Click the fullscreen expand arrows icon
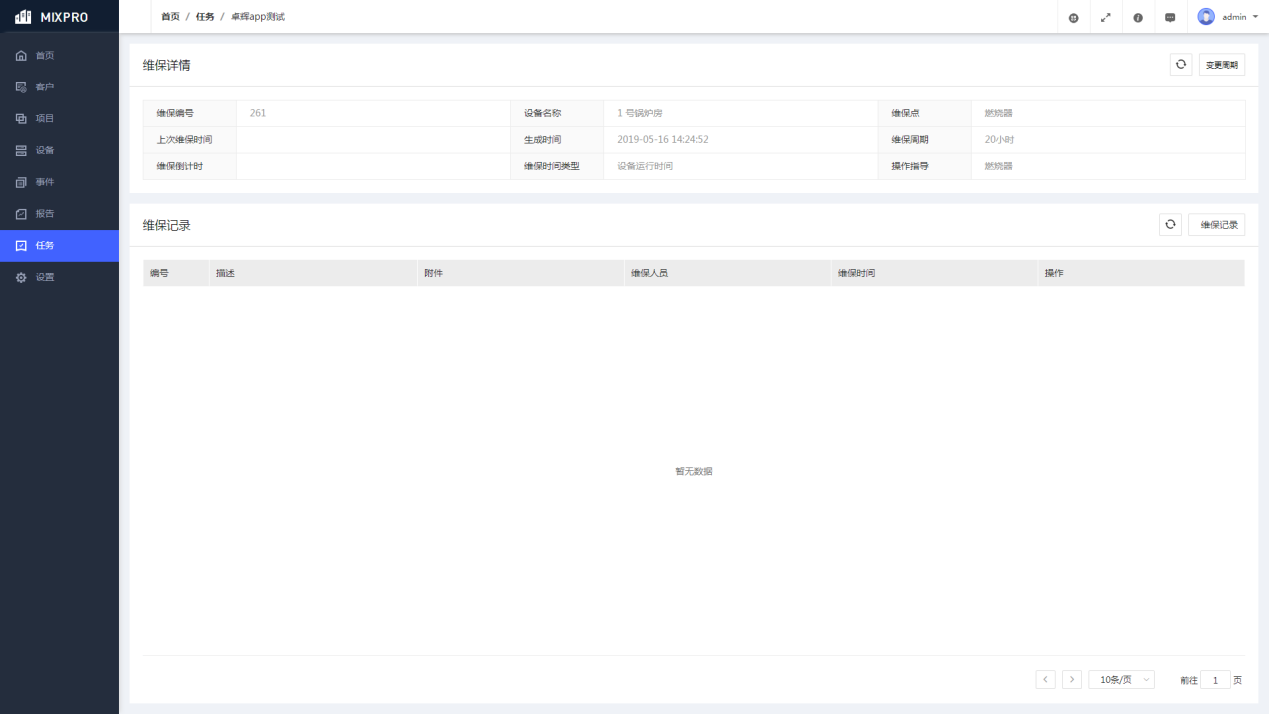Image resolution: width=1269 pixels, height=714 pixels. pyautogui.click(x=1106, y=17)
